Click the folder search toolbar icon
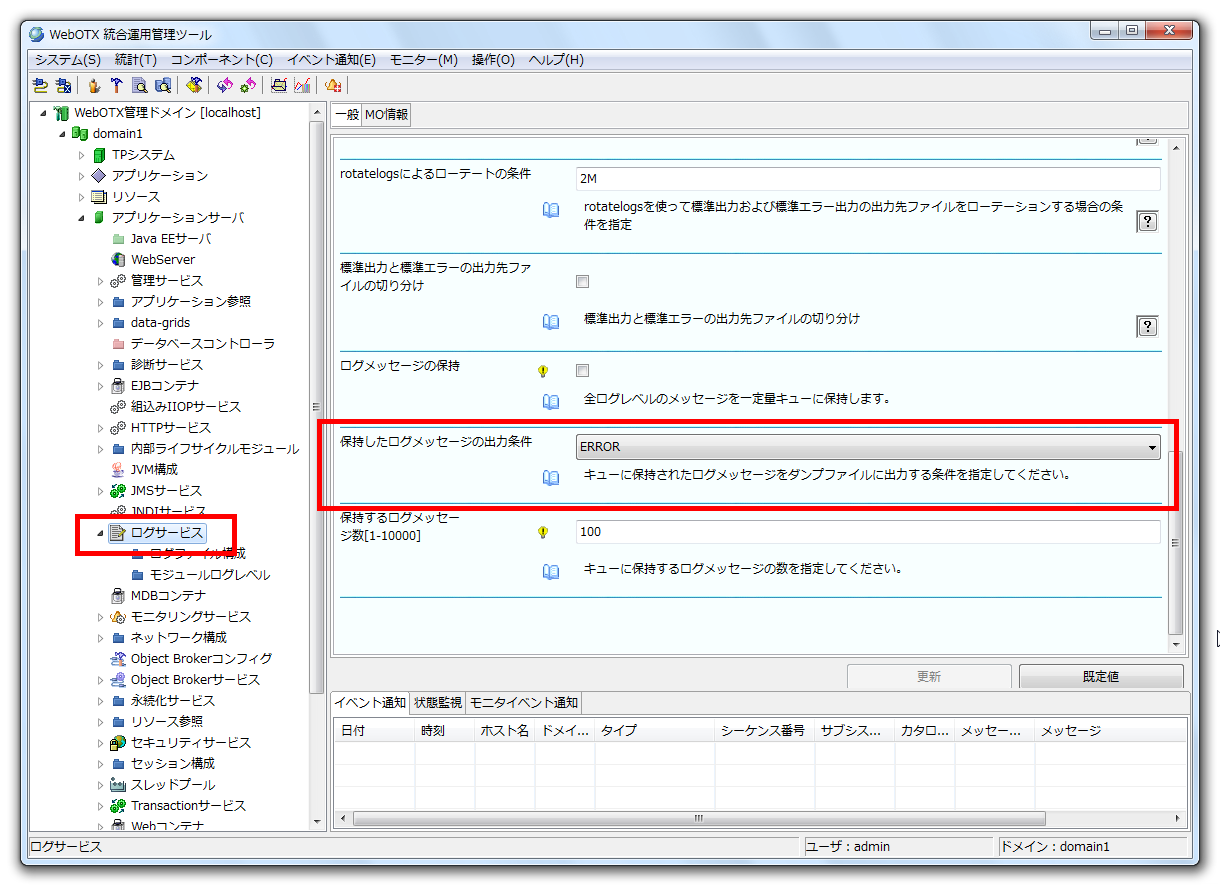This screenshot has height=886, width=1220. coord(164,85)
